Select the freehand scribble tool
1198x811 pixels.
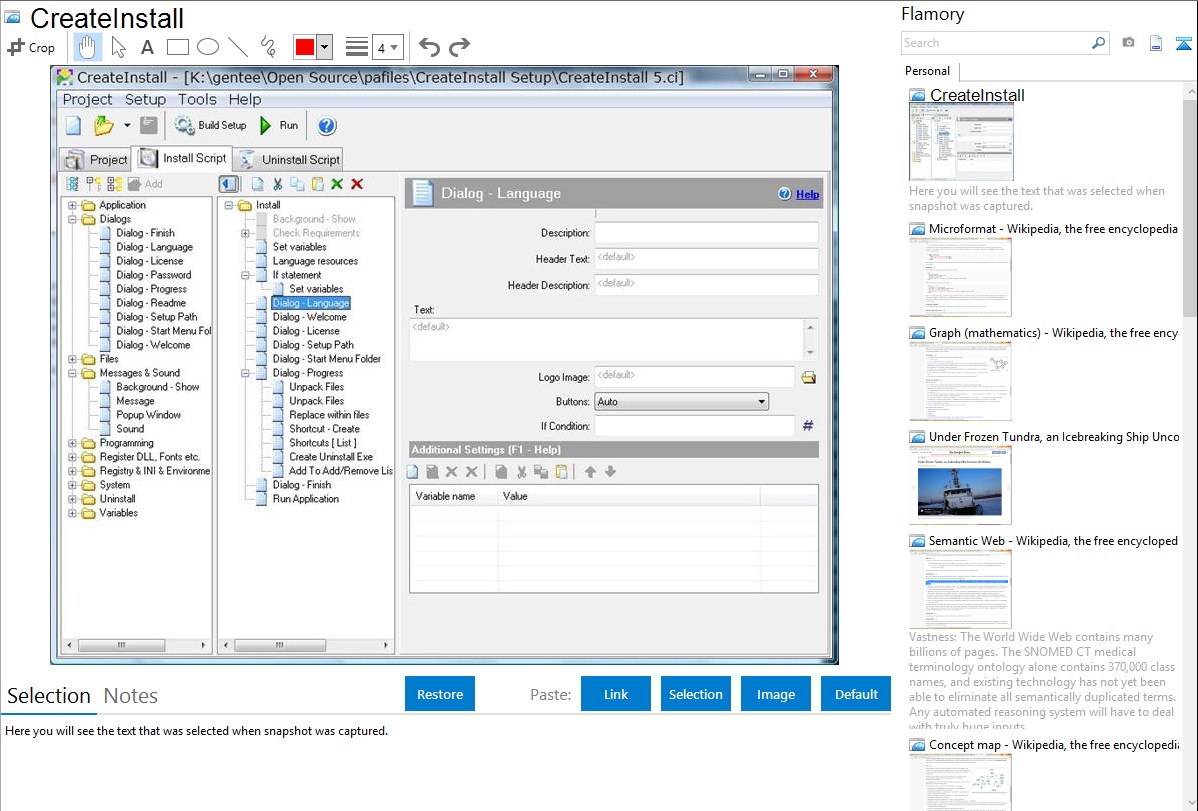click(268, 47)
